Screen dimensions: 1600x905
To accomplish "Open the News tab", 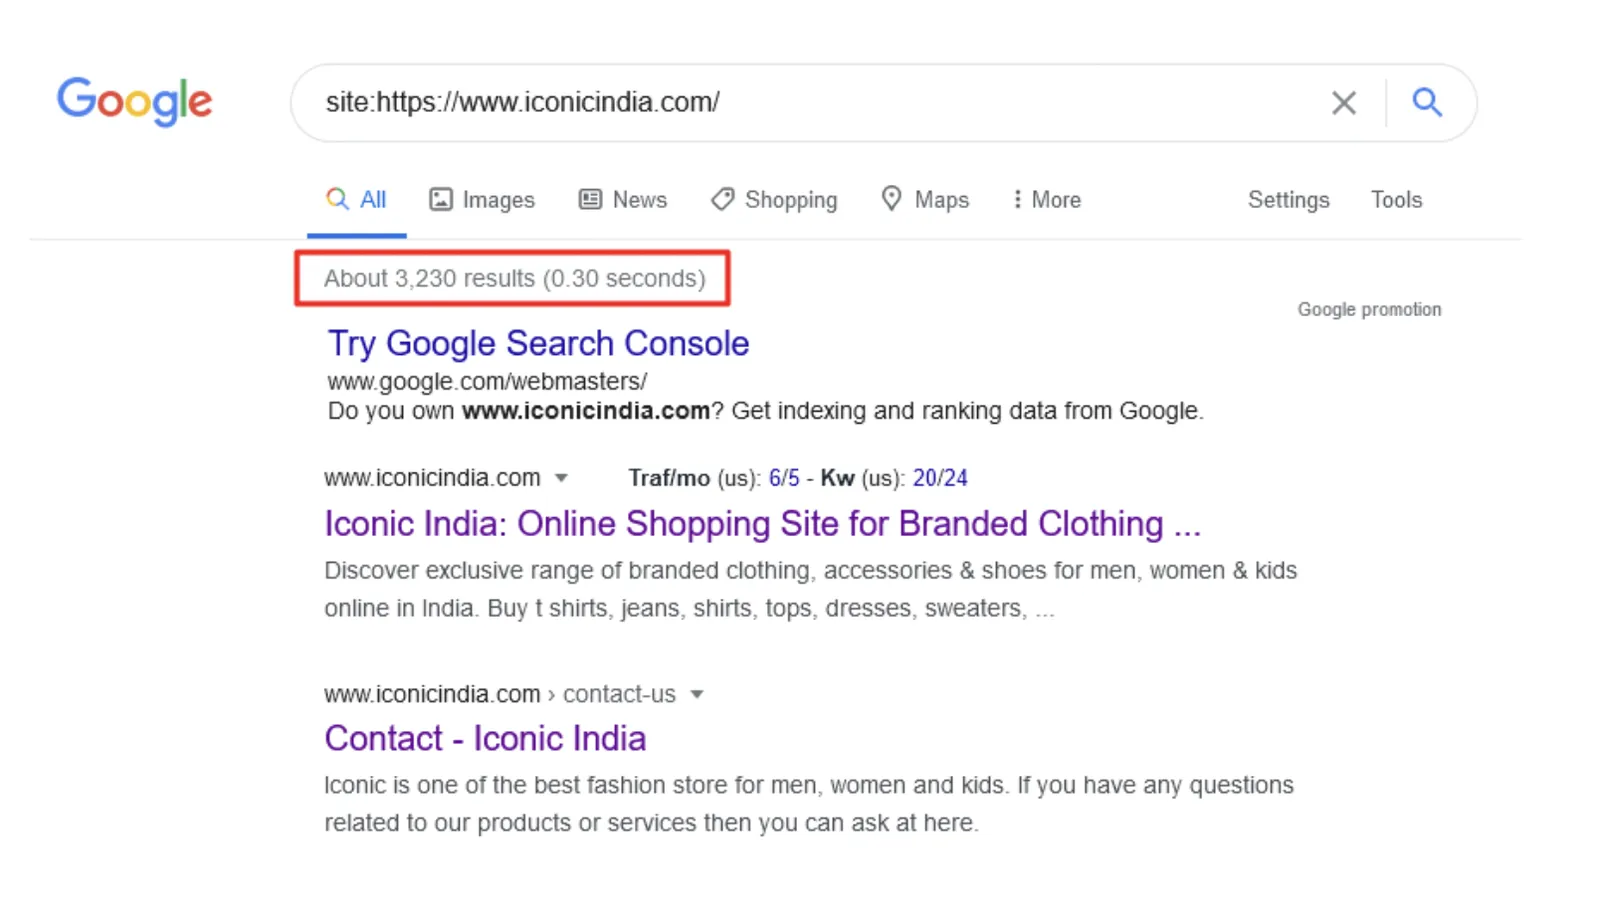I will click(623, 200).
